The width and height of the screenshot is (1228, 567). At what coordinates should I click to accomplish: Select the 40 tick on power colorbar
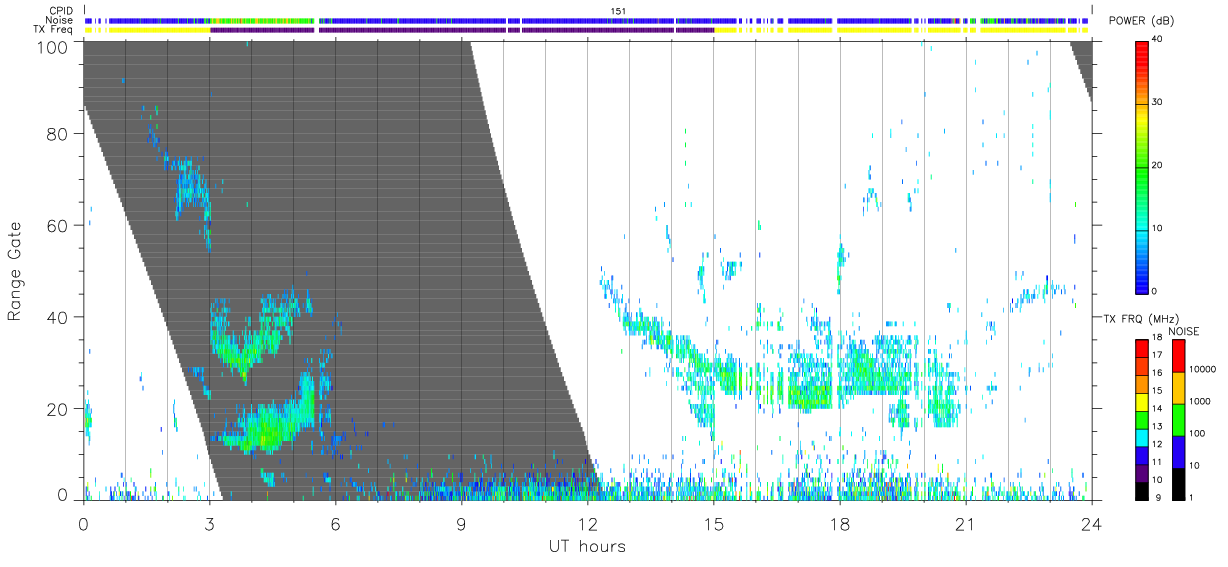[x=1158, y=39]
